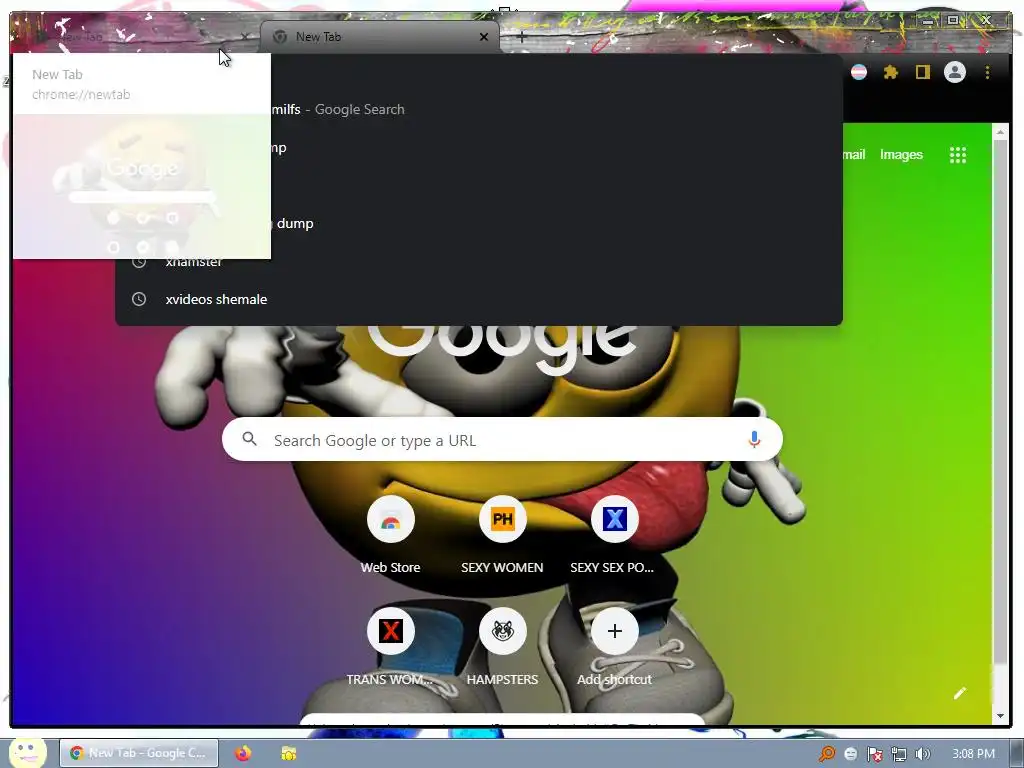
Task: Open the HAMPSTERS shortcut
Action: pyautogui.click(x=502, y=632)
